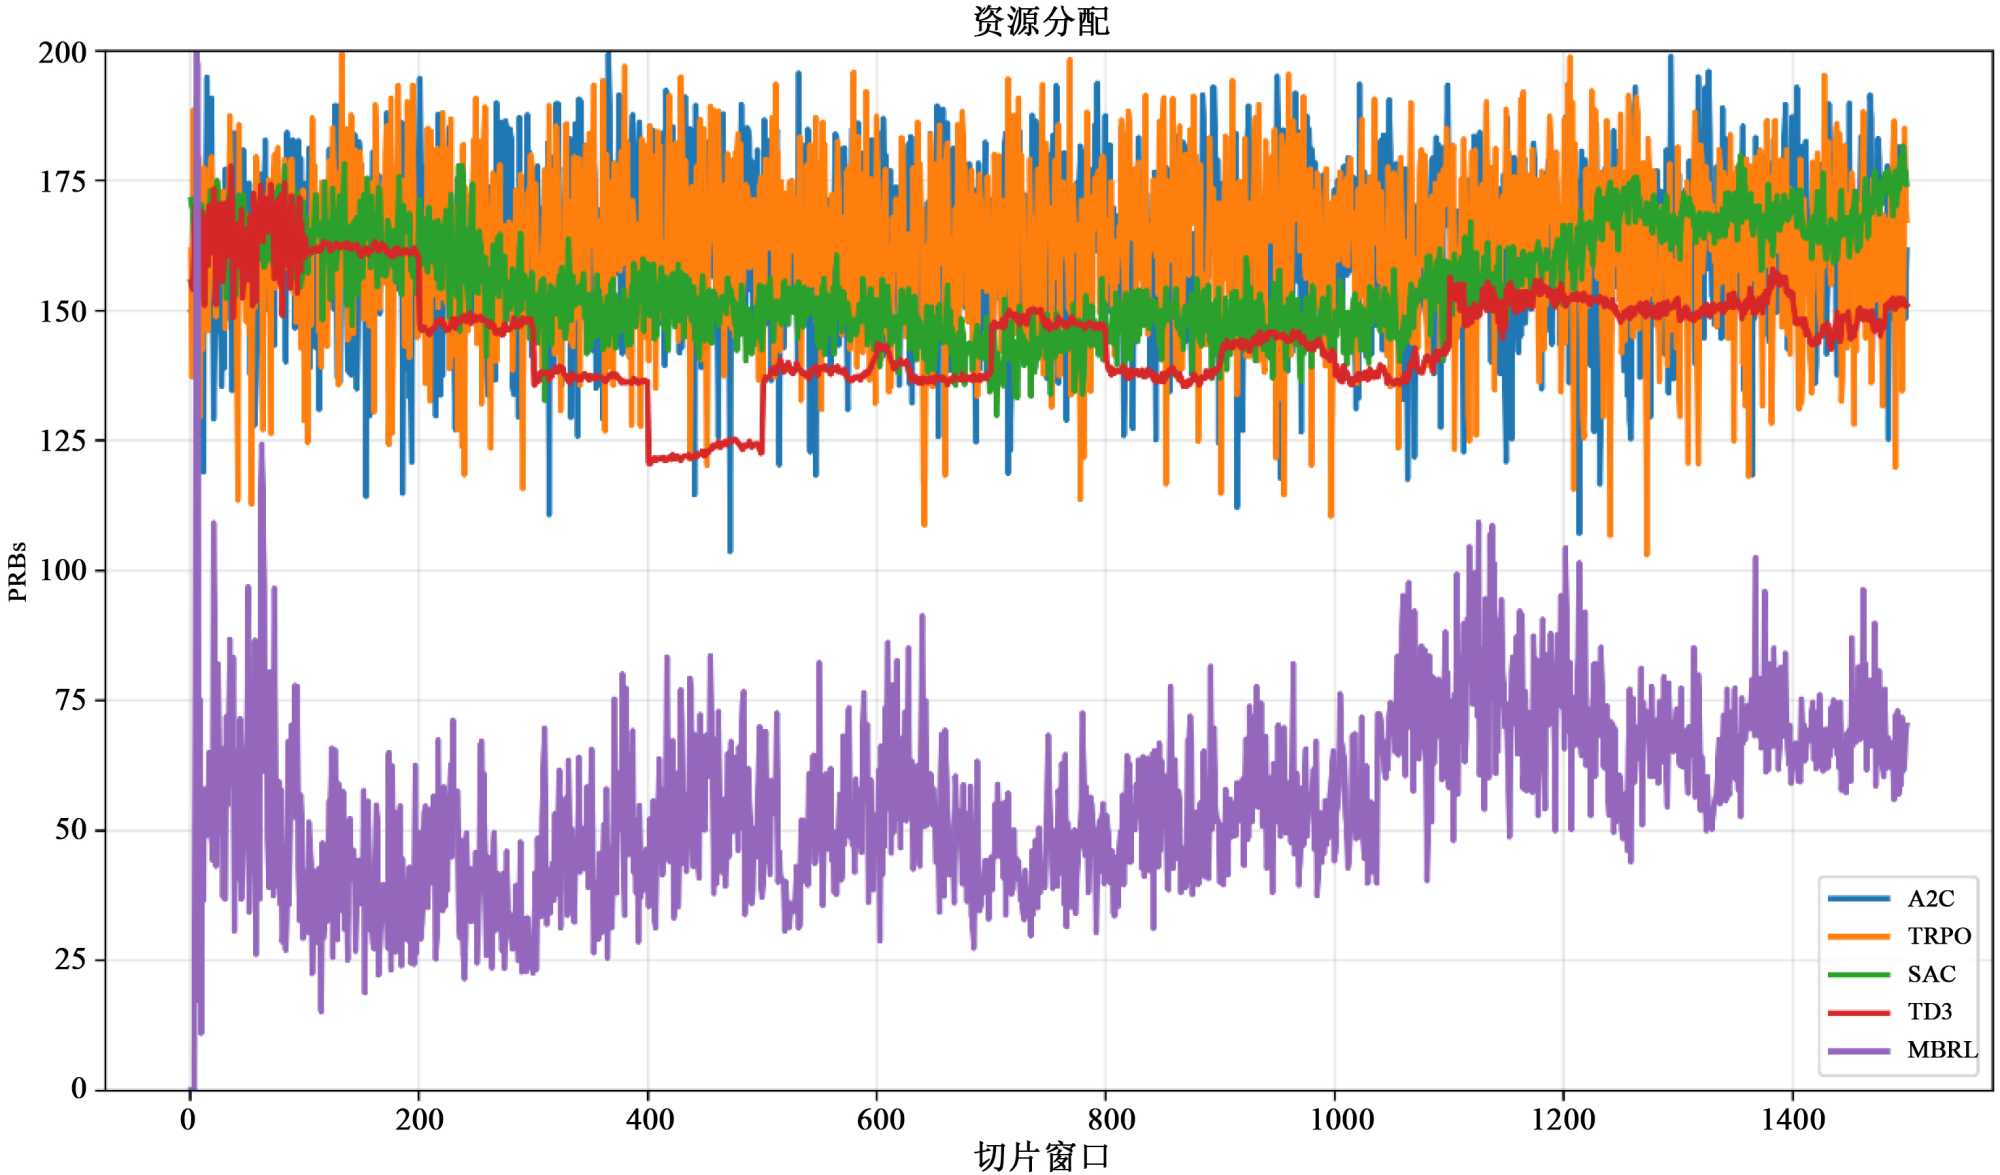Select the A2C legend text label
This screenshot has height=1175, width=2000.
coord(1930,898)
